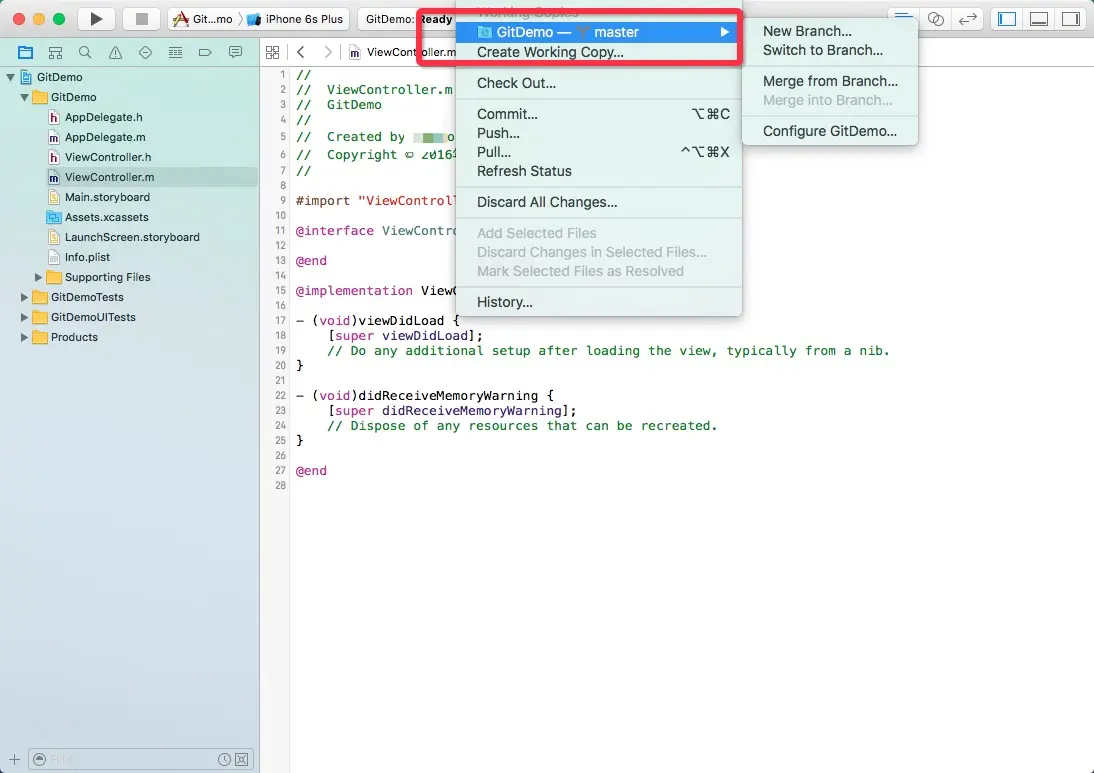Show the Symbol navigator

pyautogui.click(x=55, y=52)
